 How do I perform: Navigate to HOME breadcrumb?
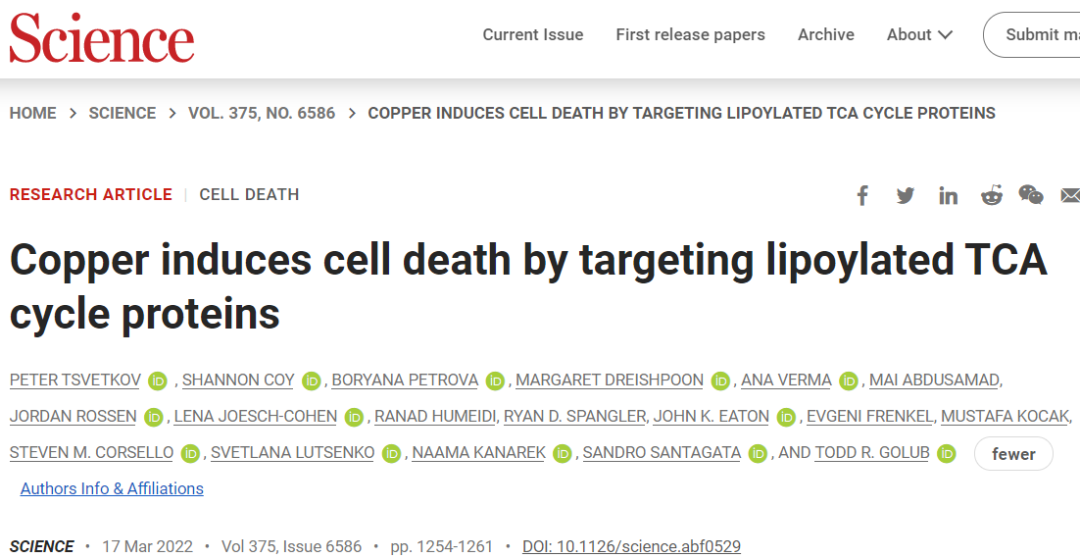click(x=33, y=113)
